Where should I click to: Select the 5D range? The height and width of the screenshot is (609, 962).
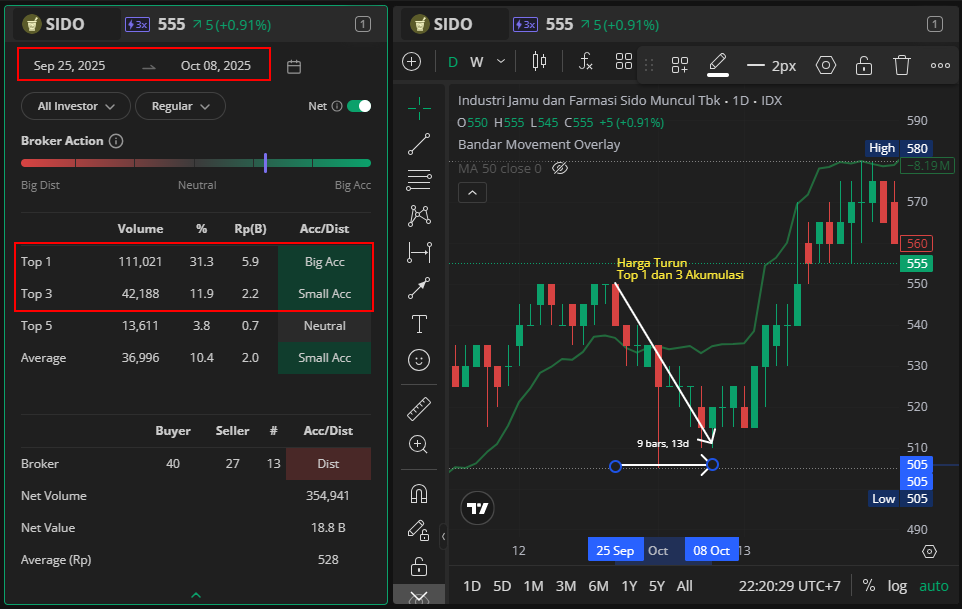(x=502, y=586)
